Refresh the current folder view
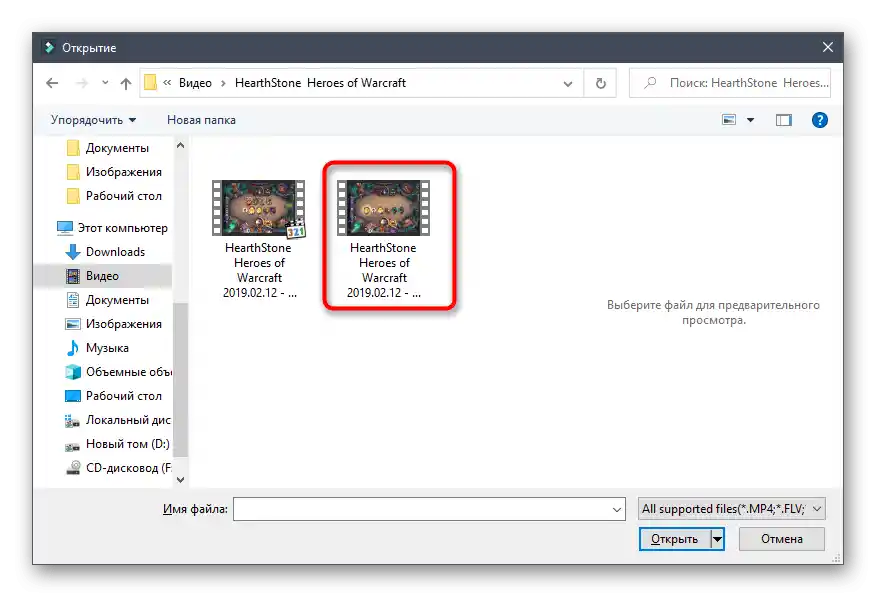876x597 pixels. [601, 83]
